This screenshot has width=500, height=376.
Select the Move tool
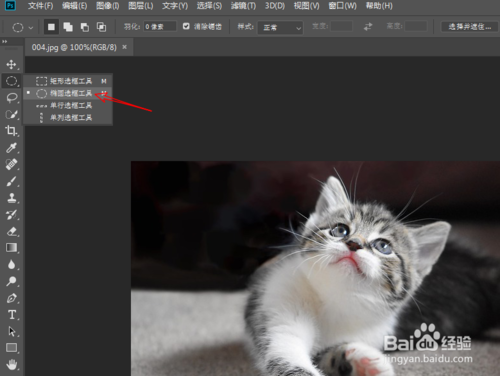pos(11,64)
